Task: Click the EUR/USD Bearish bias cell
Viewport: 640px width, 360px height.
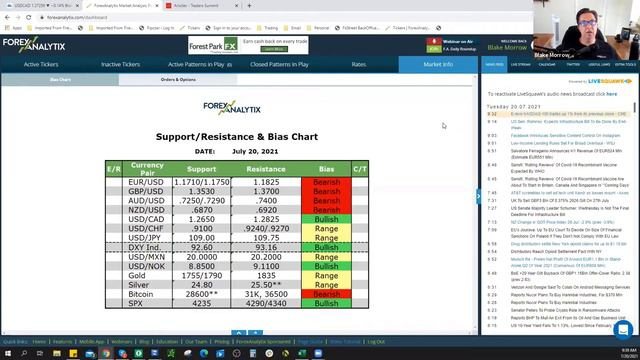Action: coord(327,182)
